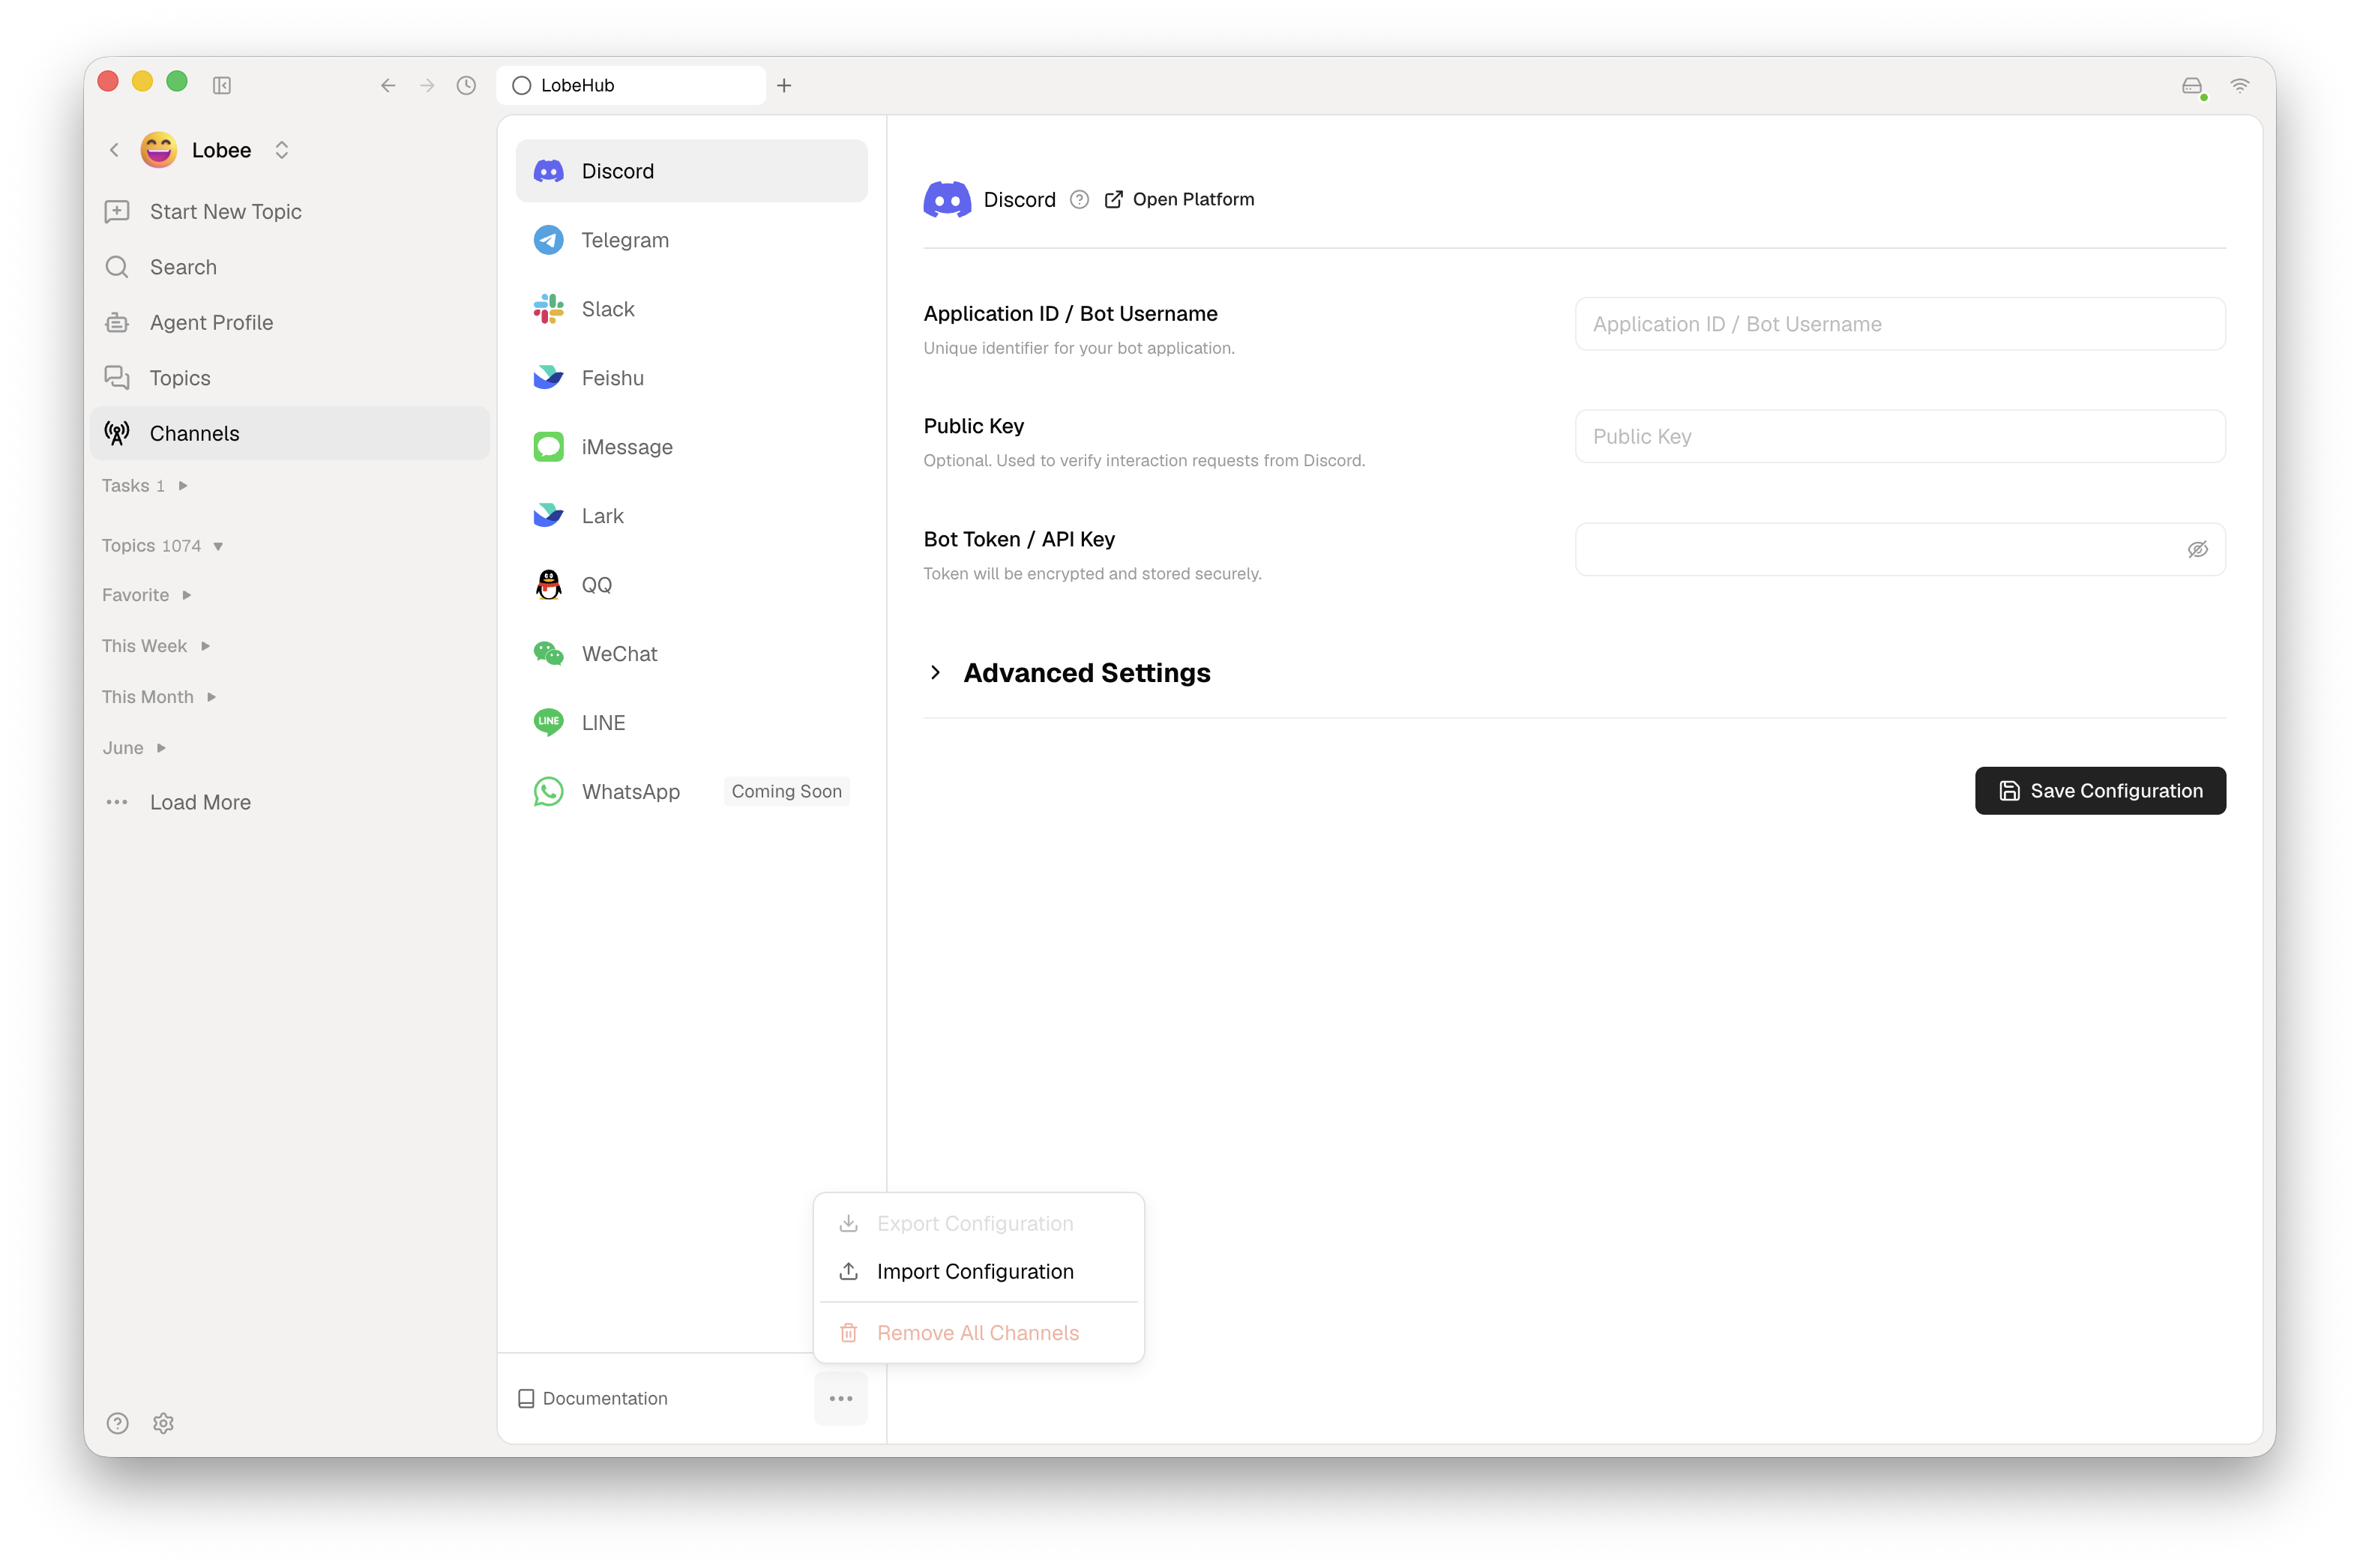
Task: Select the Discord channel in the list
Action: [691, 171]
